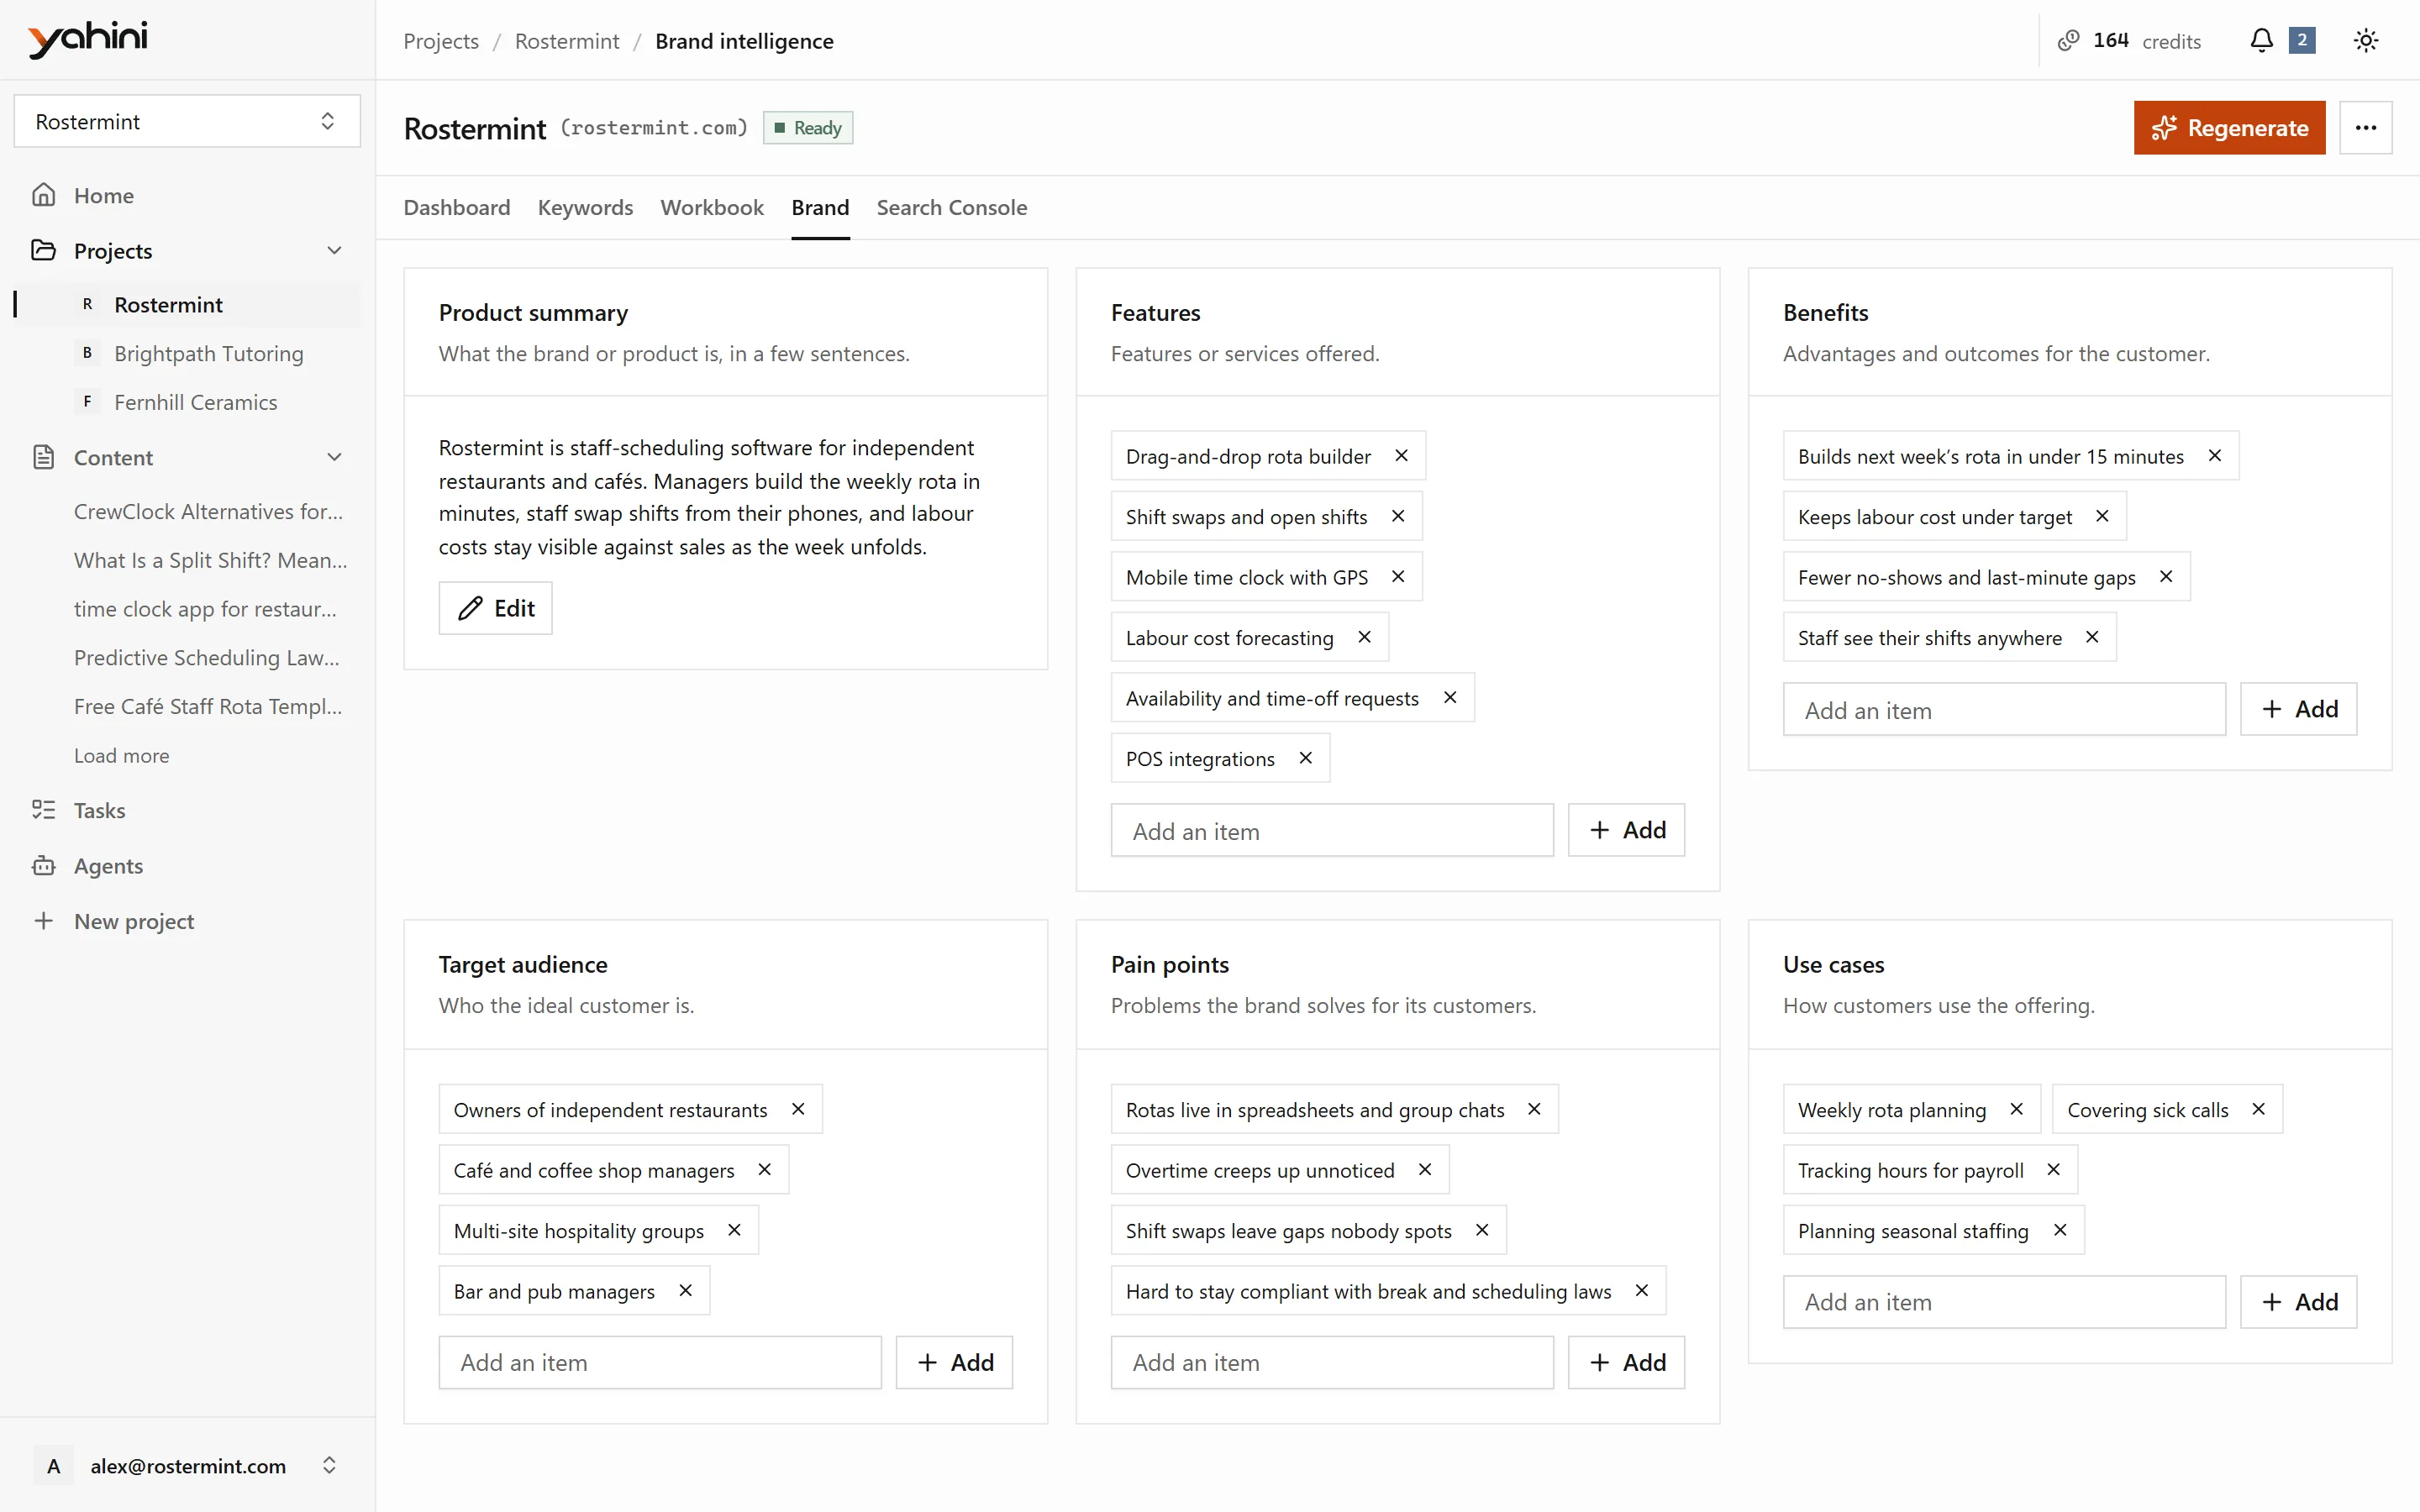This screenshot has width=2420, height=1512.
Task: Remove the 'Overtime creeps up unnoticed' pain point
Action: [1425, 1170]
